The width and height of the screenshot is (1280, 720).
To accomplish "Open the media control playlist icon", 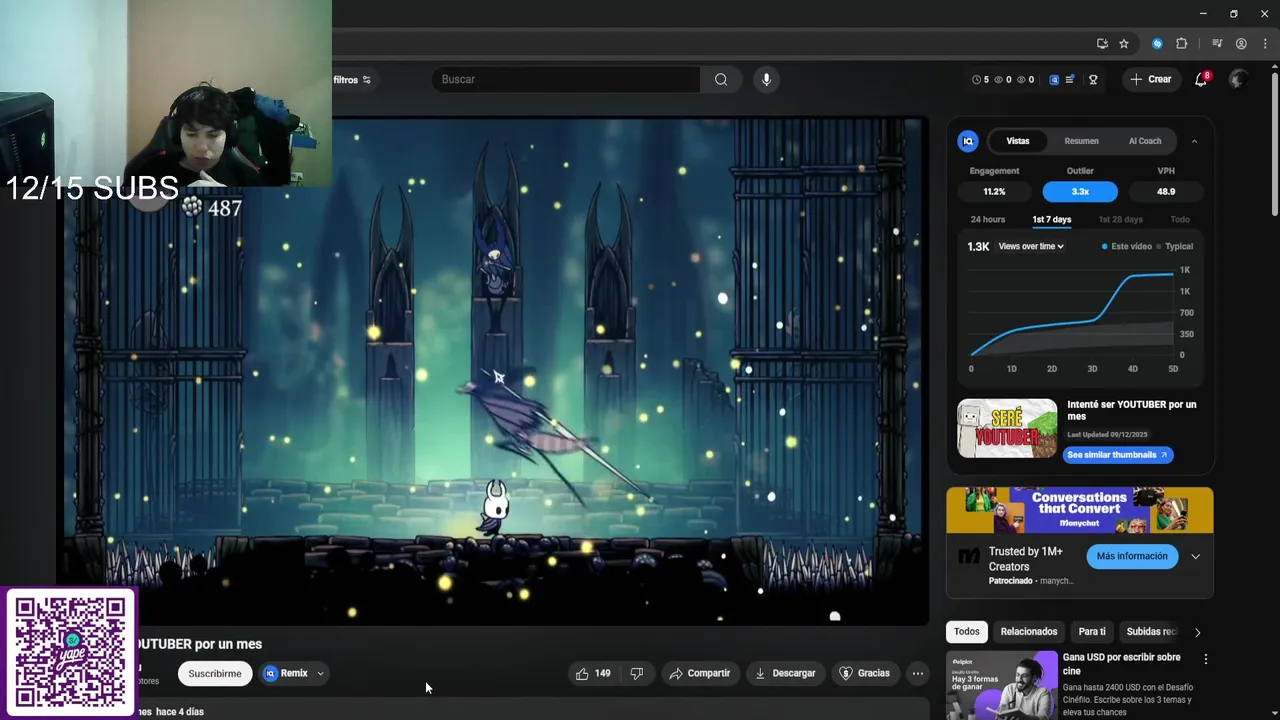I will tap(1217, 43).
